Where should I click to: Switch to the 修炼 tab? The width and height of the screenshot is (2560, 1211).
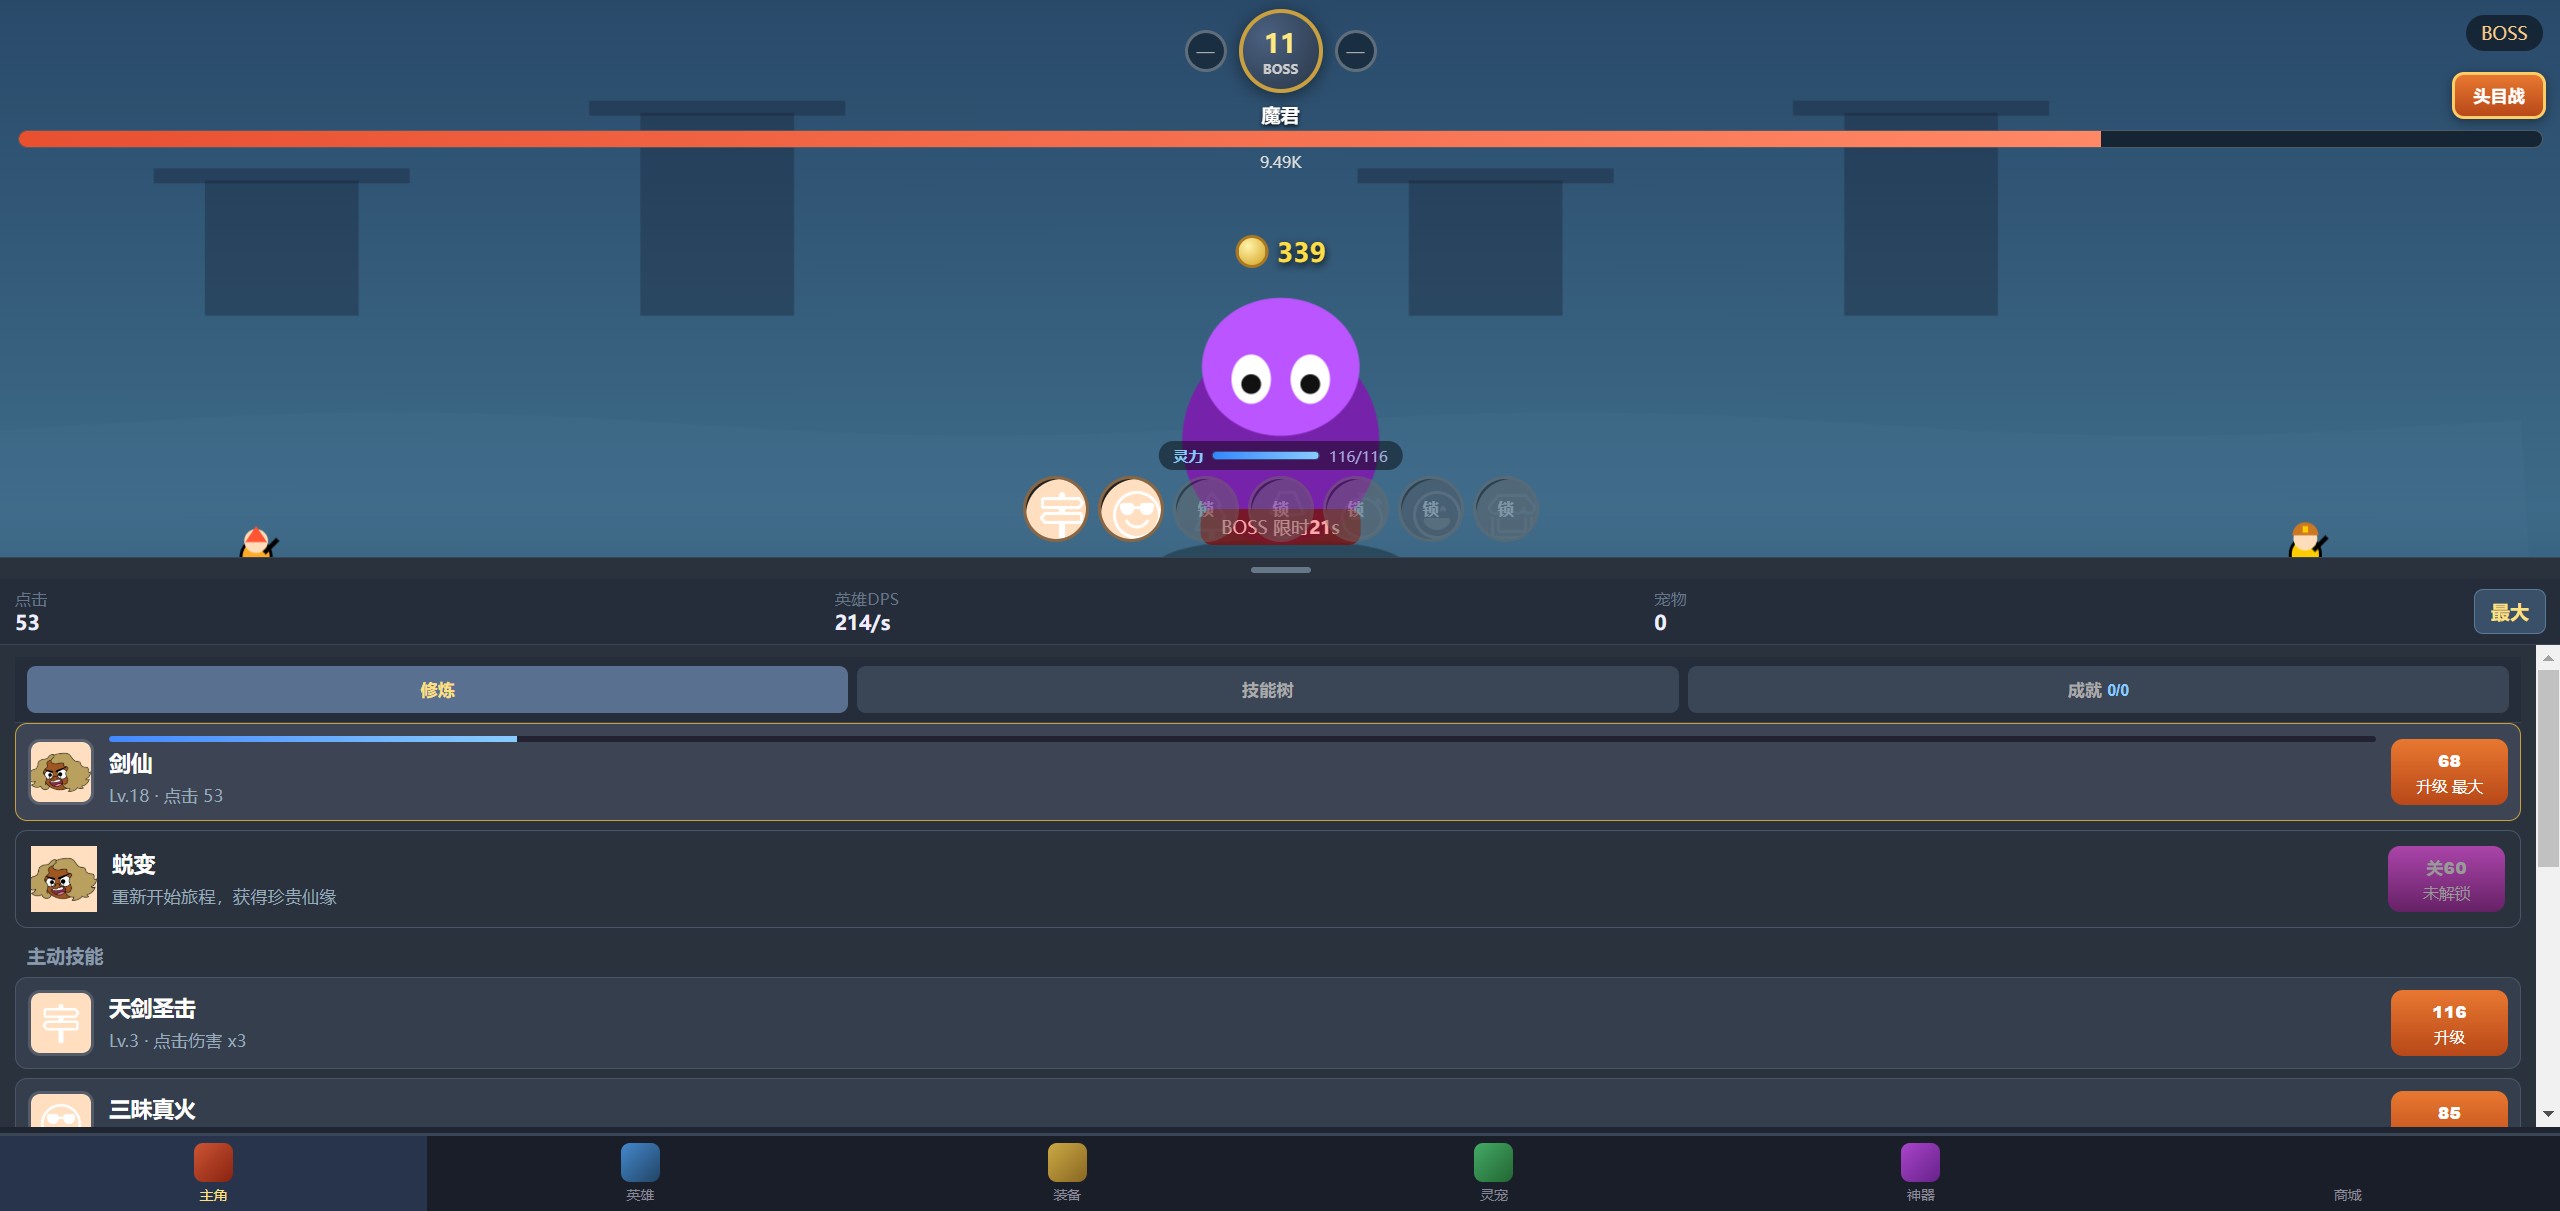[x=437, y=690]
